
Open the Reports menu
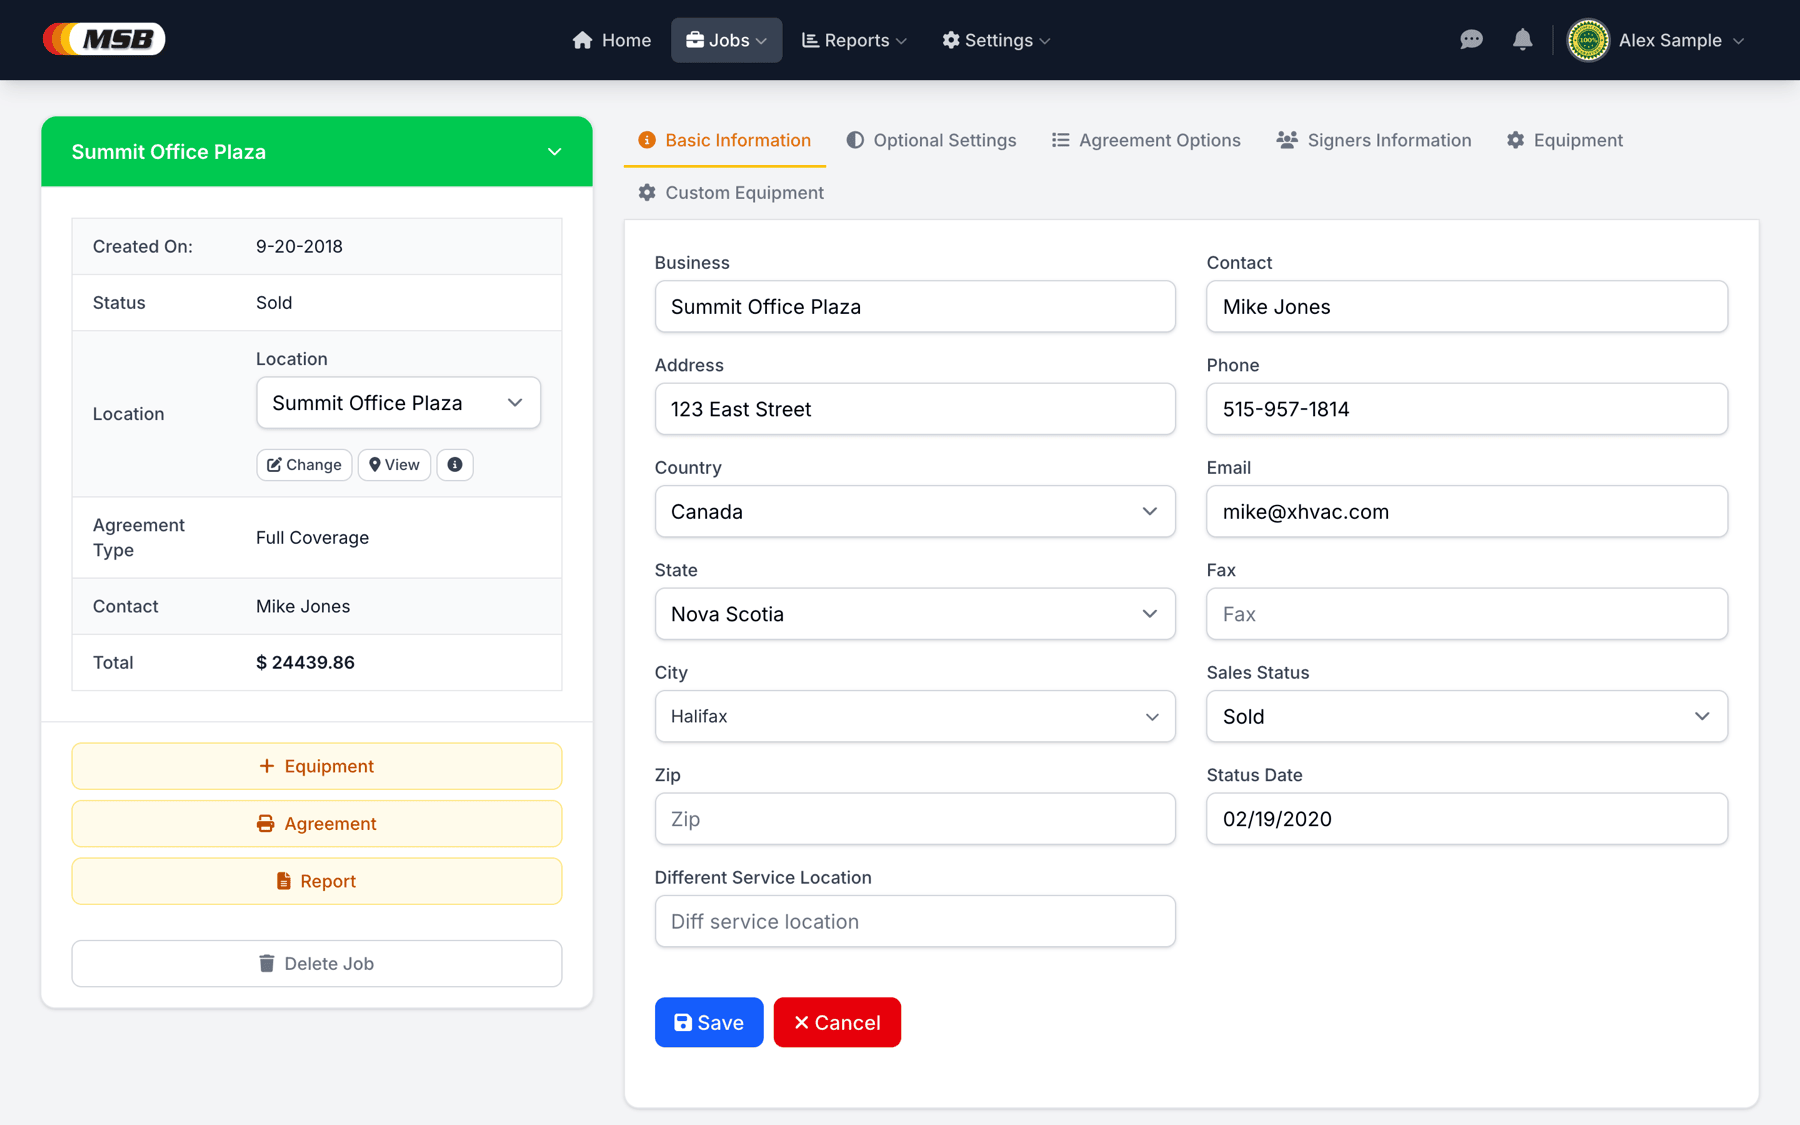(855, 40)
